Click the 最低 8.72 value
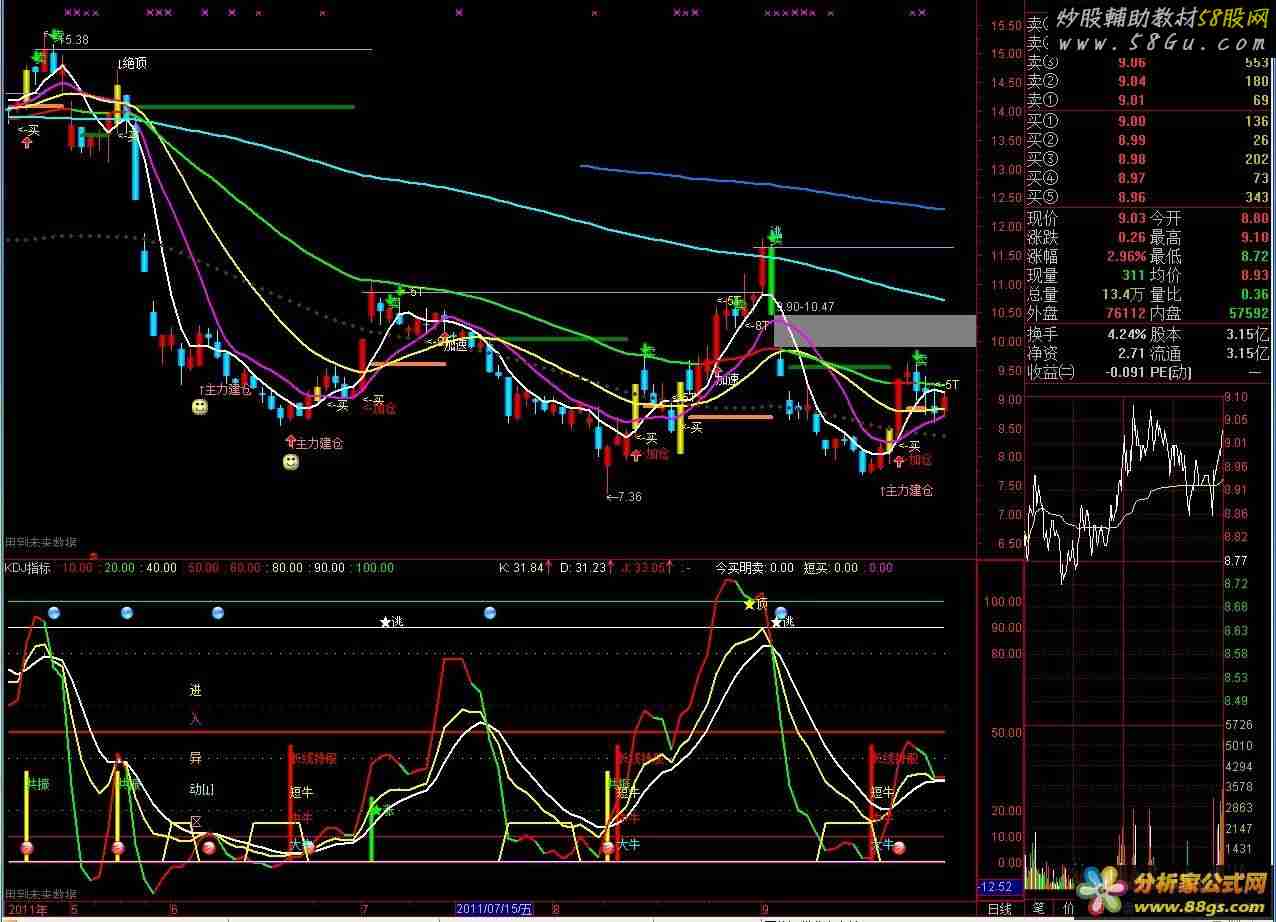 [1255, 256]
